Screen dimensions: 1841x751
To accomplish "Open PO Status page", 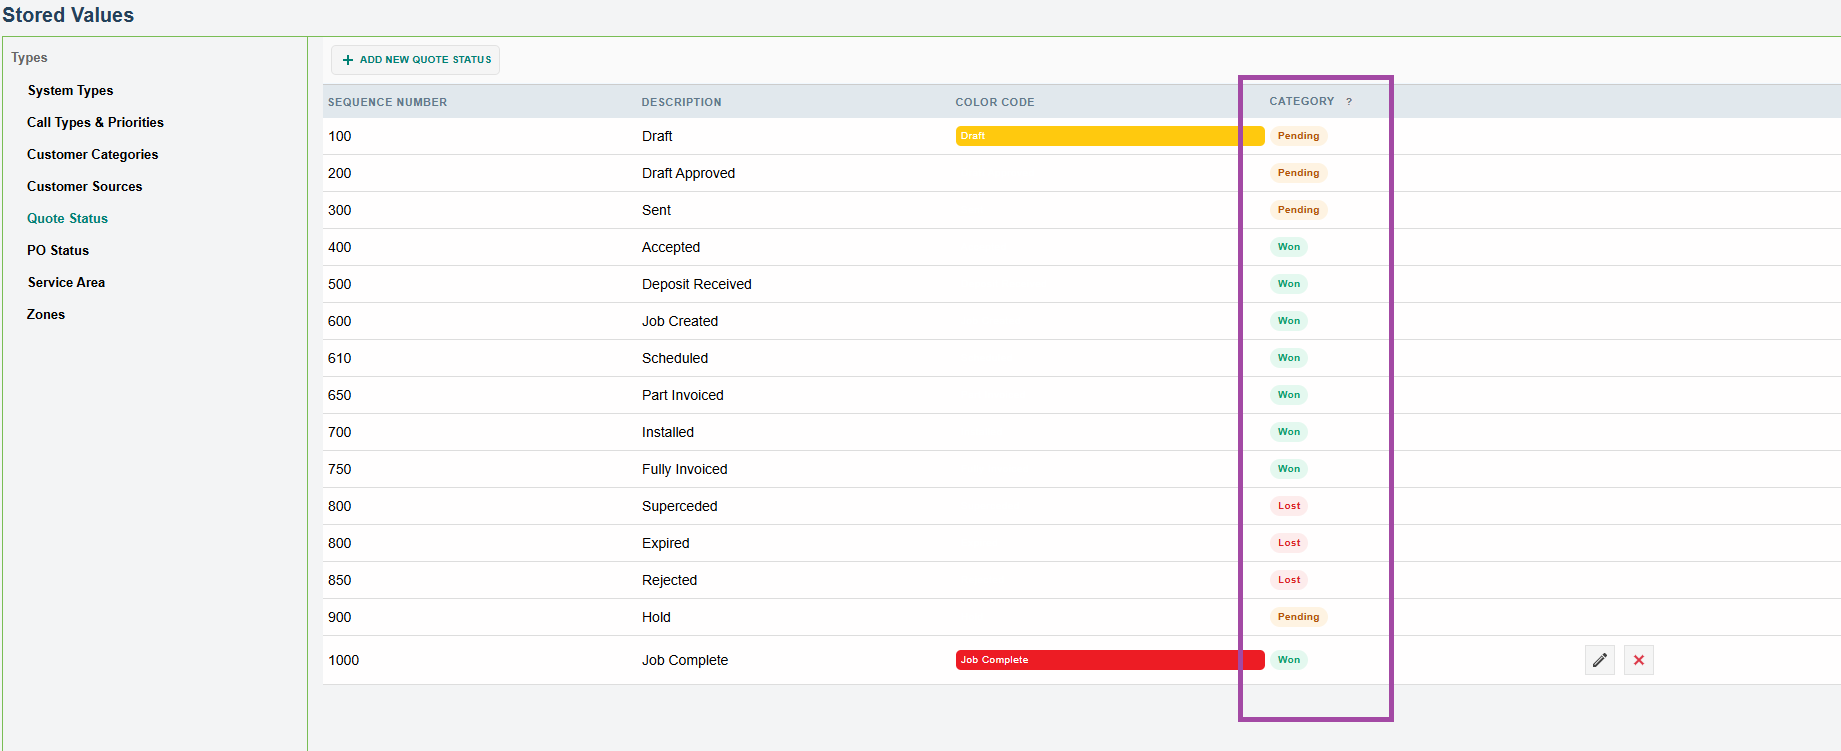I will [58, 250].
